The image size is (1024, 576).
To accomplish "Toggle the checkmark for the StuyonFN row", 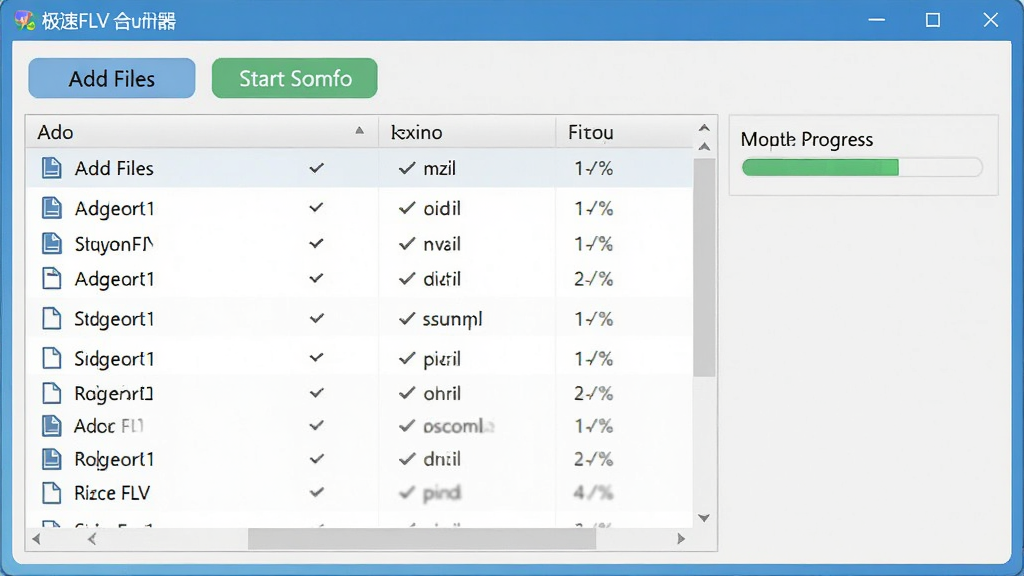I will [x=316, y=244].
